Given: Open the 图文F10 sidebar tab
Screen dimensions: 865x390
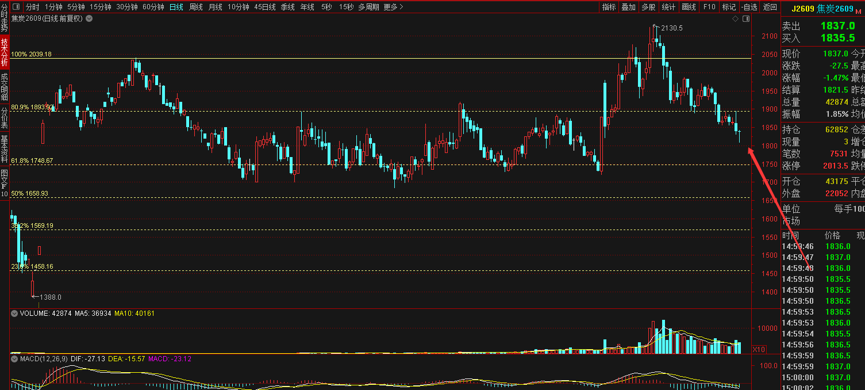Looking at the screenshot, I should pyautogui.click(x=4, y=183).
